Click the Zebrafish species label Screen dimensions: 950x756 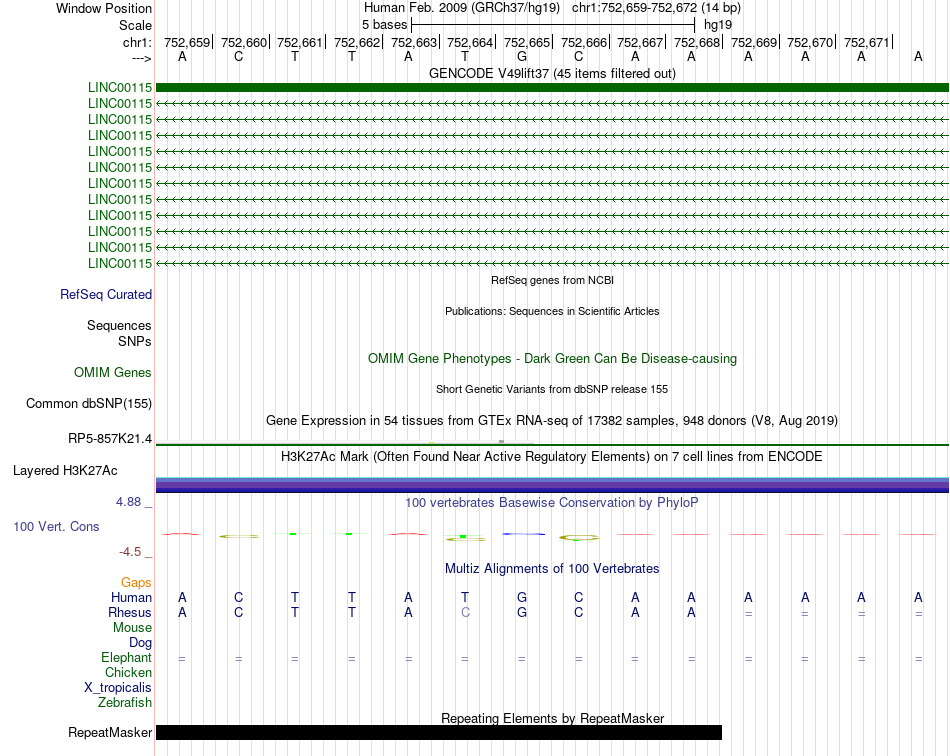coord(125,703)
